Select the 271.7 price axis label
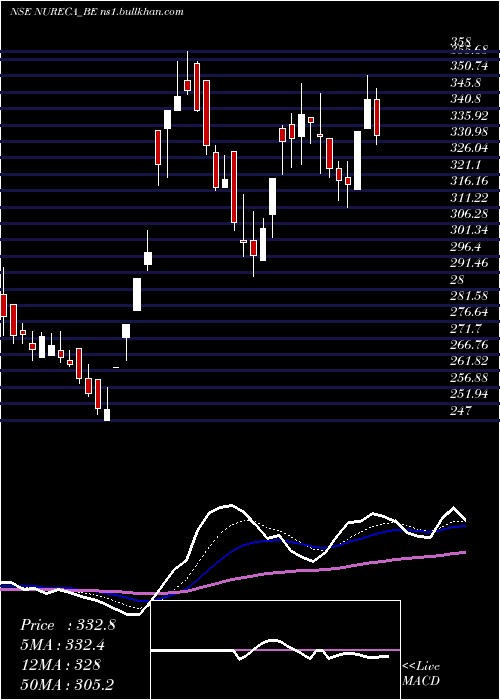The height and width of the screenshot is (700, 500). 466,329
